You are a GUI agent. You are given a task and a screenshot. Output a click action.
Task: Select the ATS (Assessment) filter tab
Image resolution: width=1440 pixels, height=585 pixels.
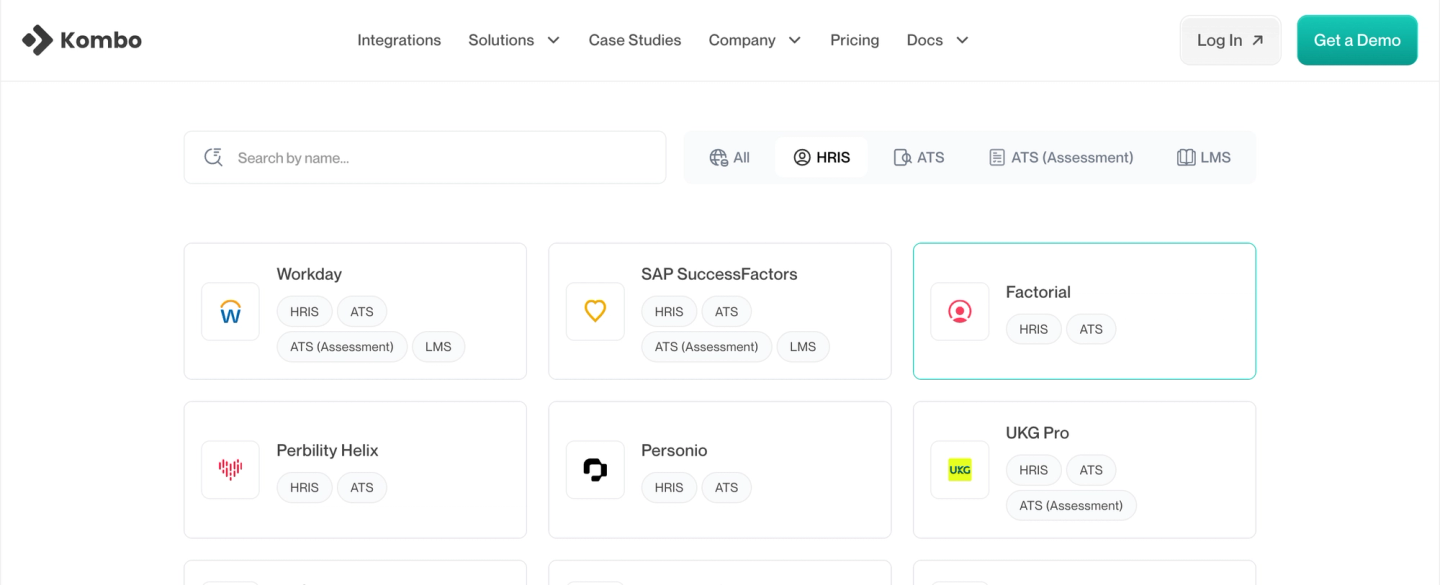tap(1061, 157)
